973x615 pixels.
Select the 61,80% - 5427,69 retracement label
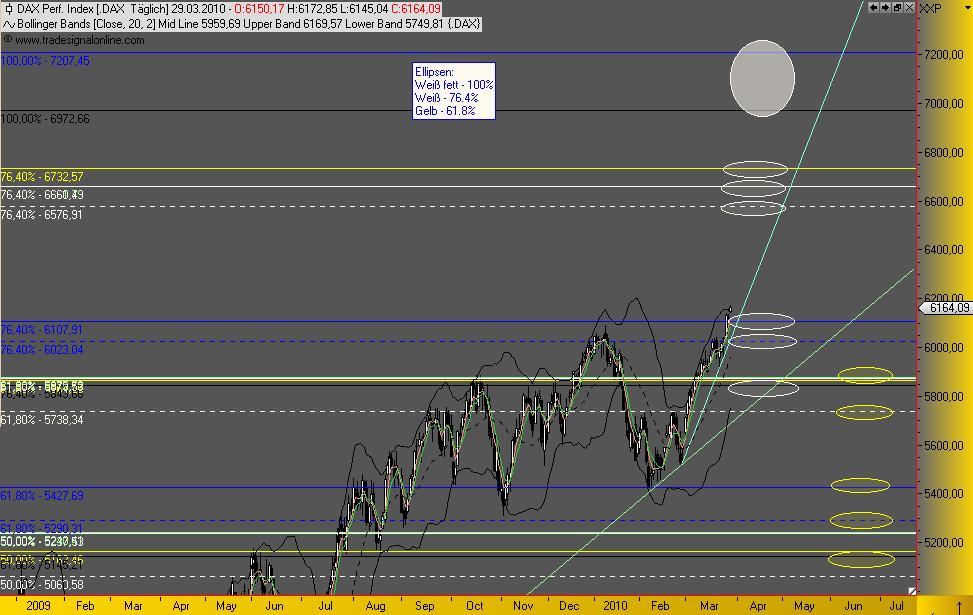[x=42, y=496]
